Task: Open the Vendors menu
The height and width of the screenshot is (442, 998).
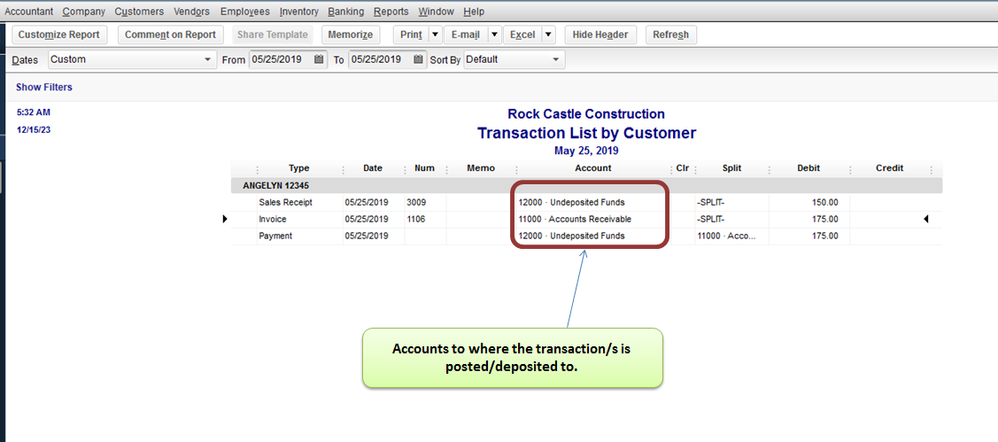Action: pos(192,11)
